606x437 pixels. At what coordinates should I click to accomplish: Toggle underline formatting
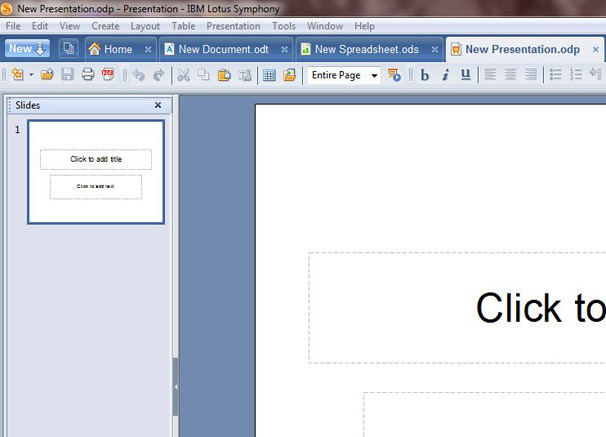pyautogui.click(x=466, y=75)
